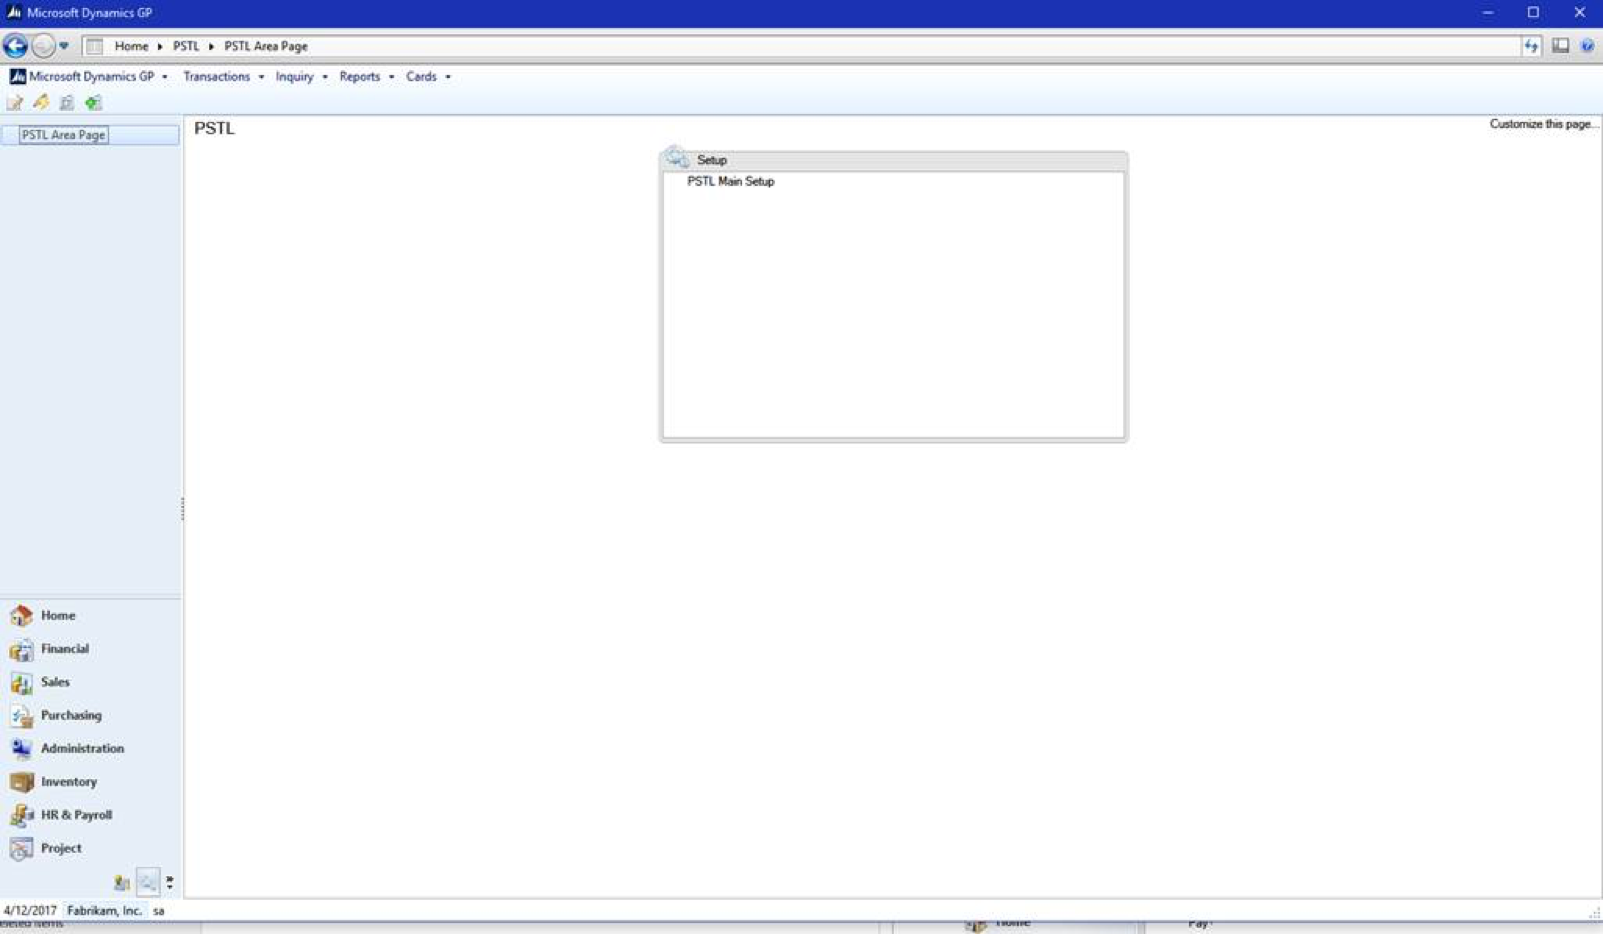Image resolution: width=1603 pixels, height=934 pixels.
Task: Click the HR & Payroll module icon
Action: click(21, 815)
